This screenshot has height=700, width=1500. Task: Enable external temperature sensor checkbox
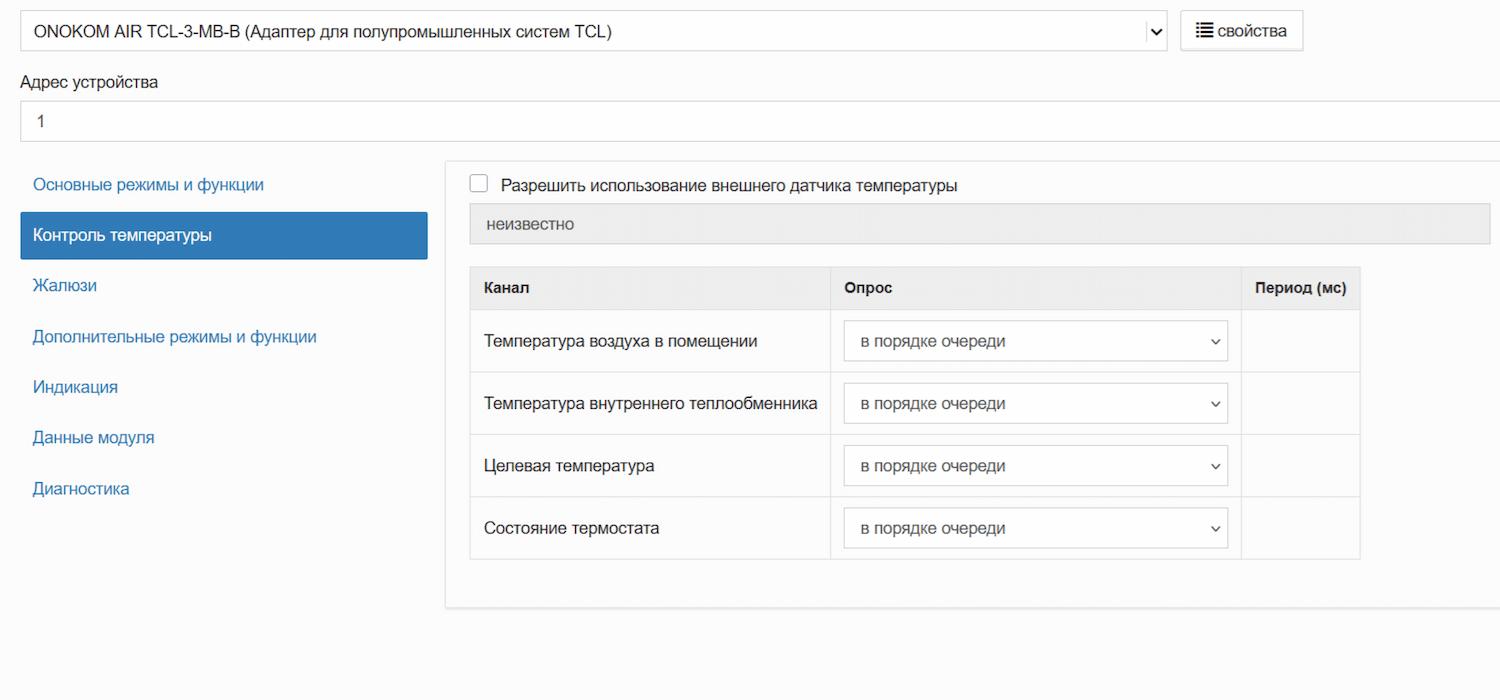[x=479, y=184]
